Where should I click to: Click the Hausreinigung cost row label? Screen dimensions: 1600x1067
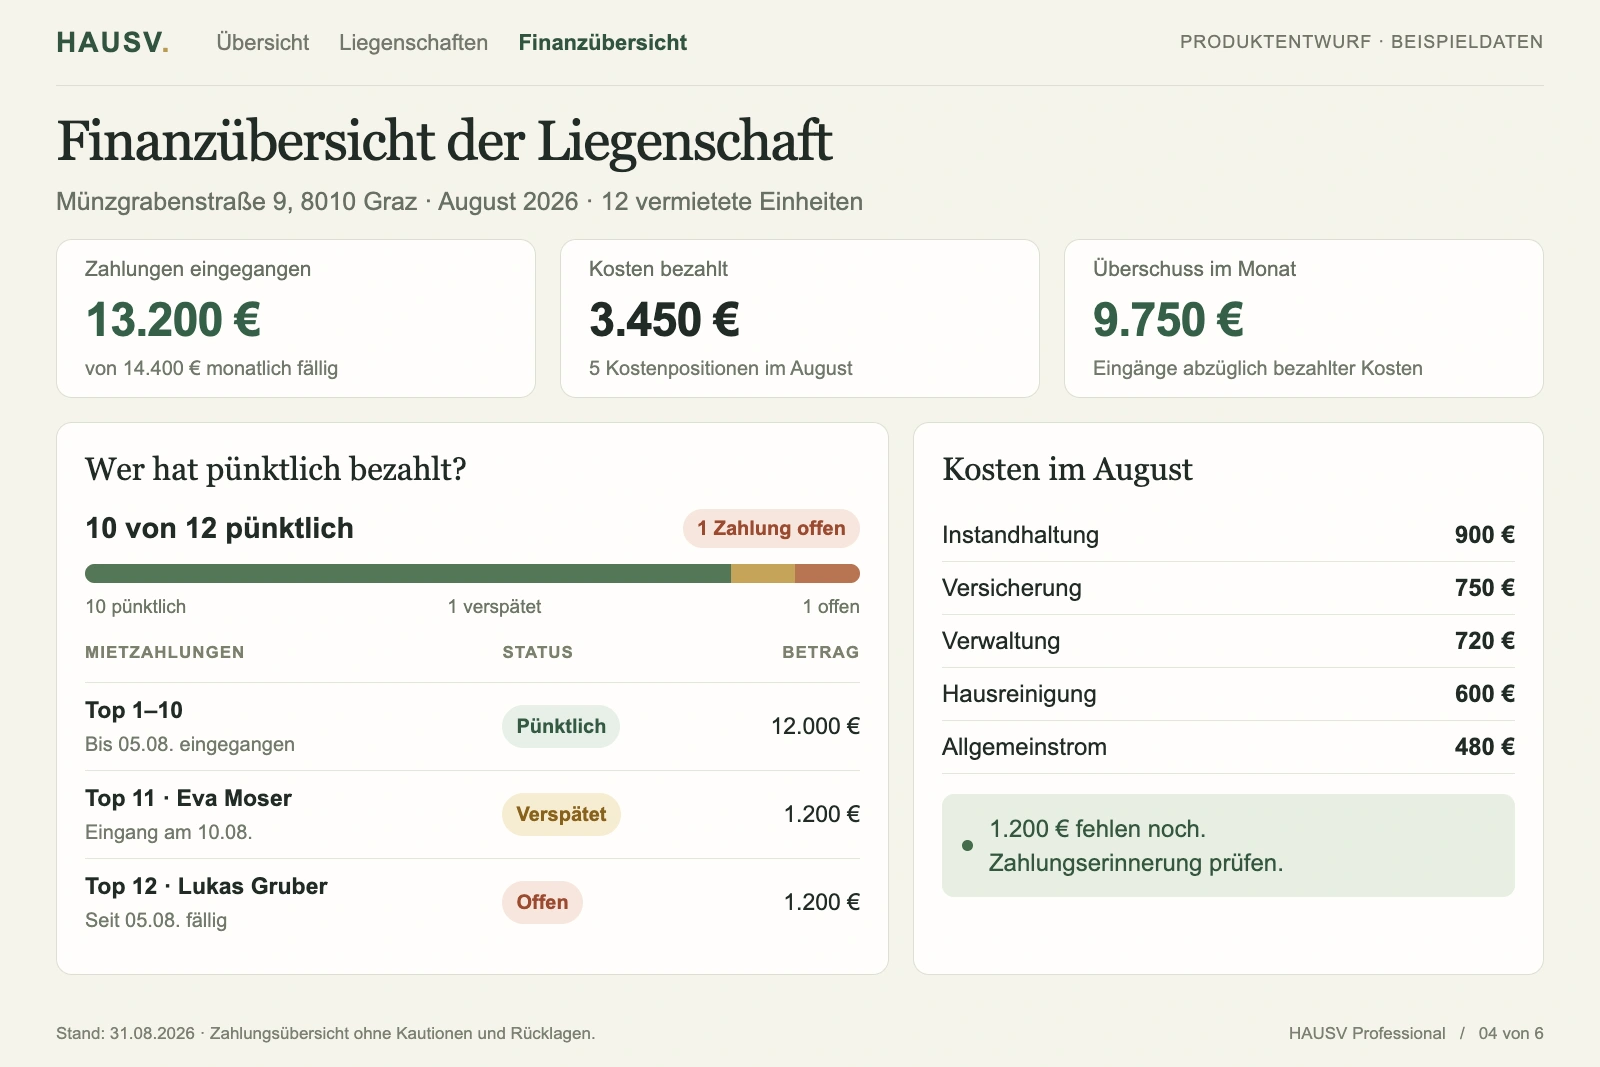[1019, 694]
